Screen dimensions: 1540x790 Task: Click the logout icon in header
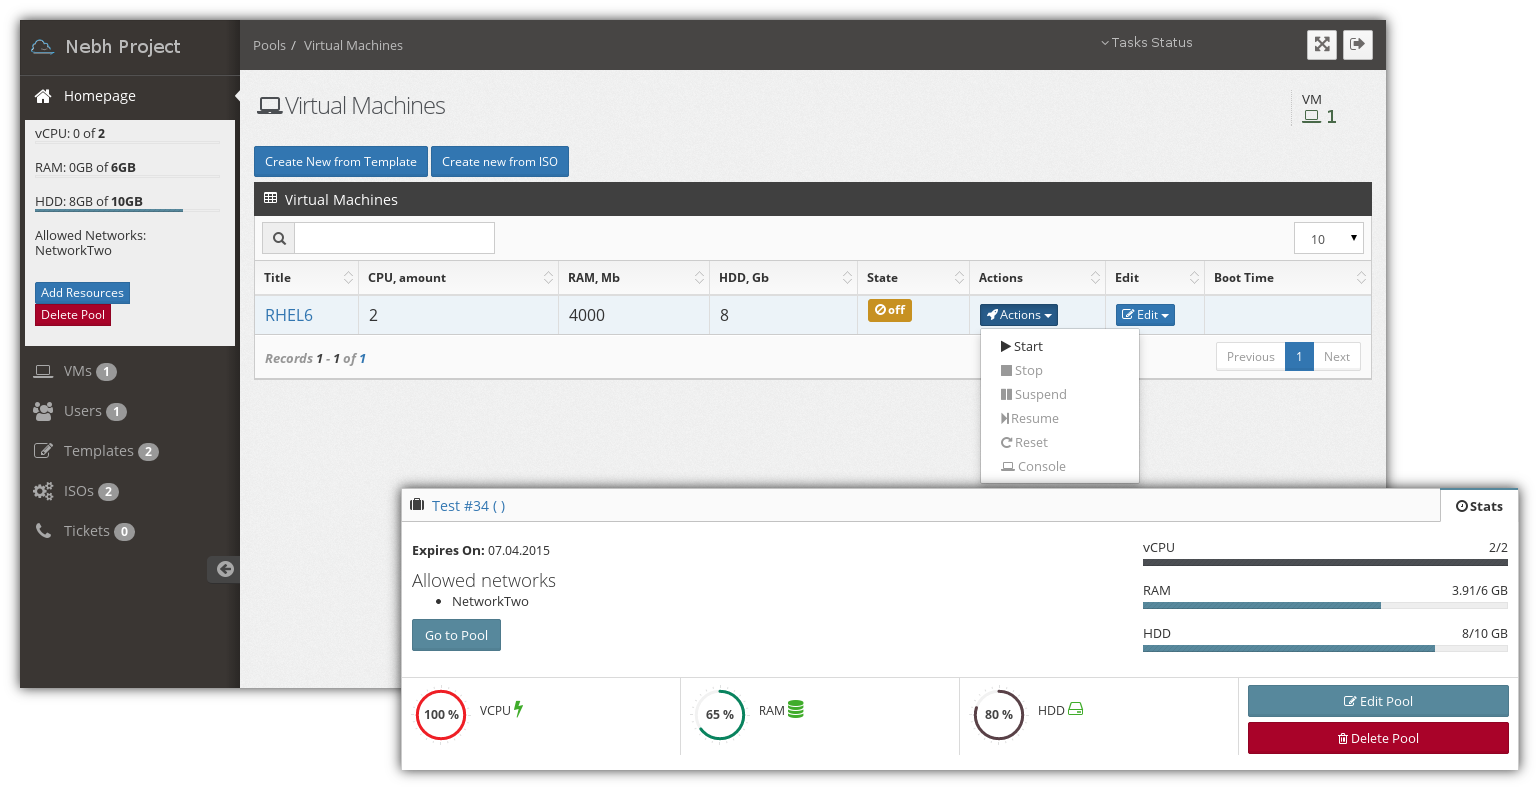pos(1357,44)
